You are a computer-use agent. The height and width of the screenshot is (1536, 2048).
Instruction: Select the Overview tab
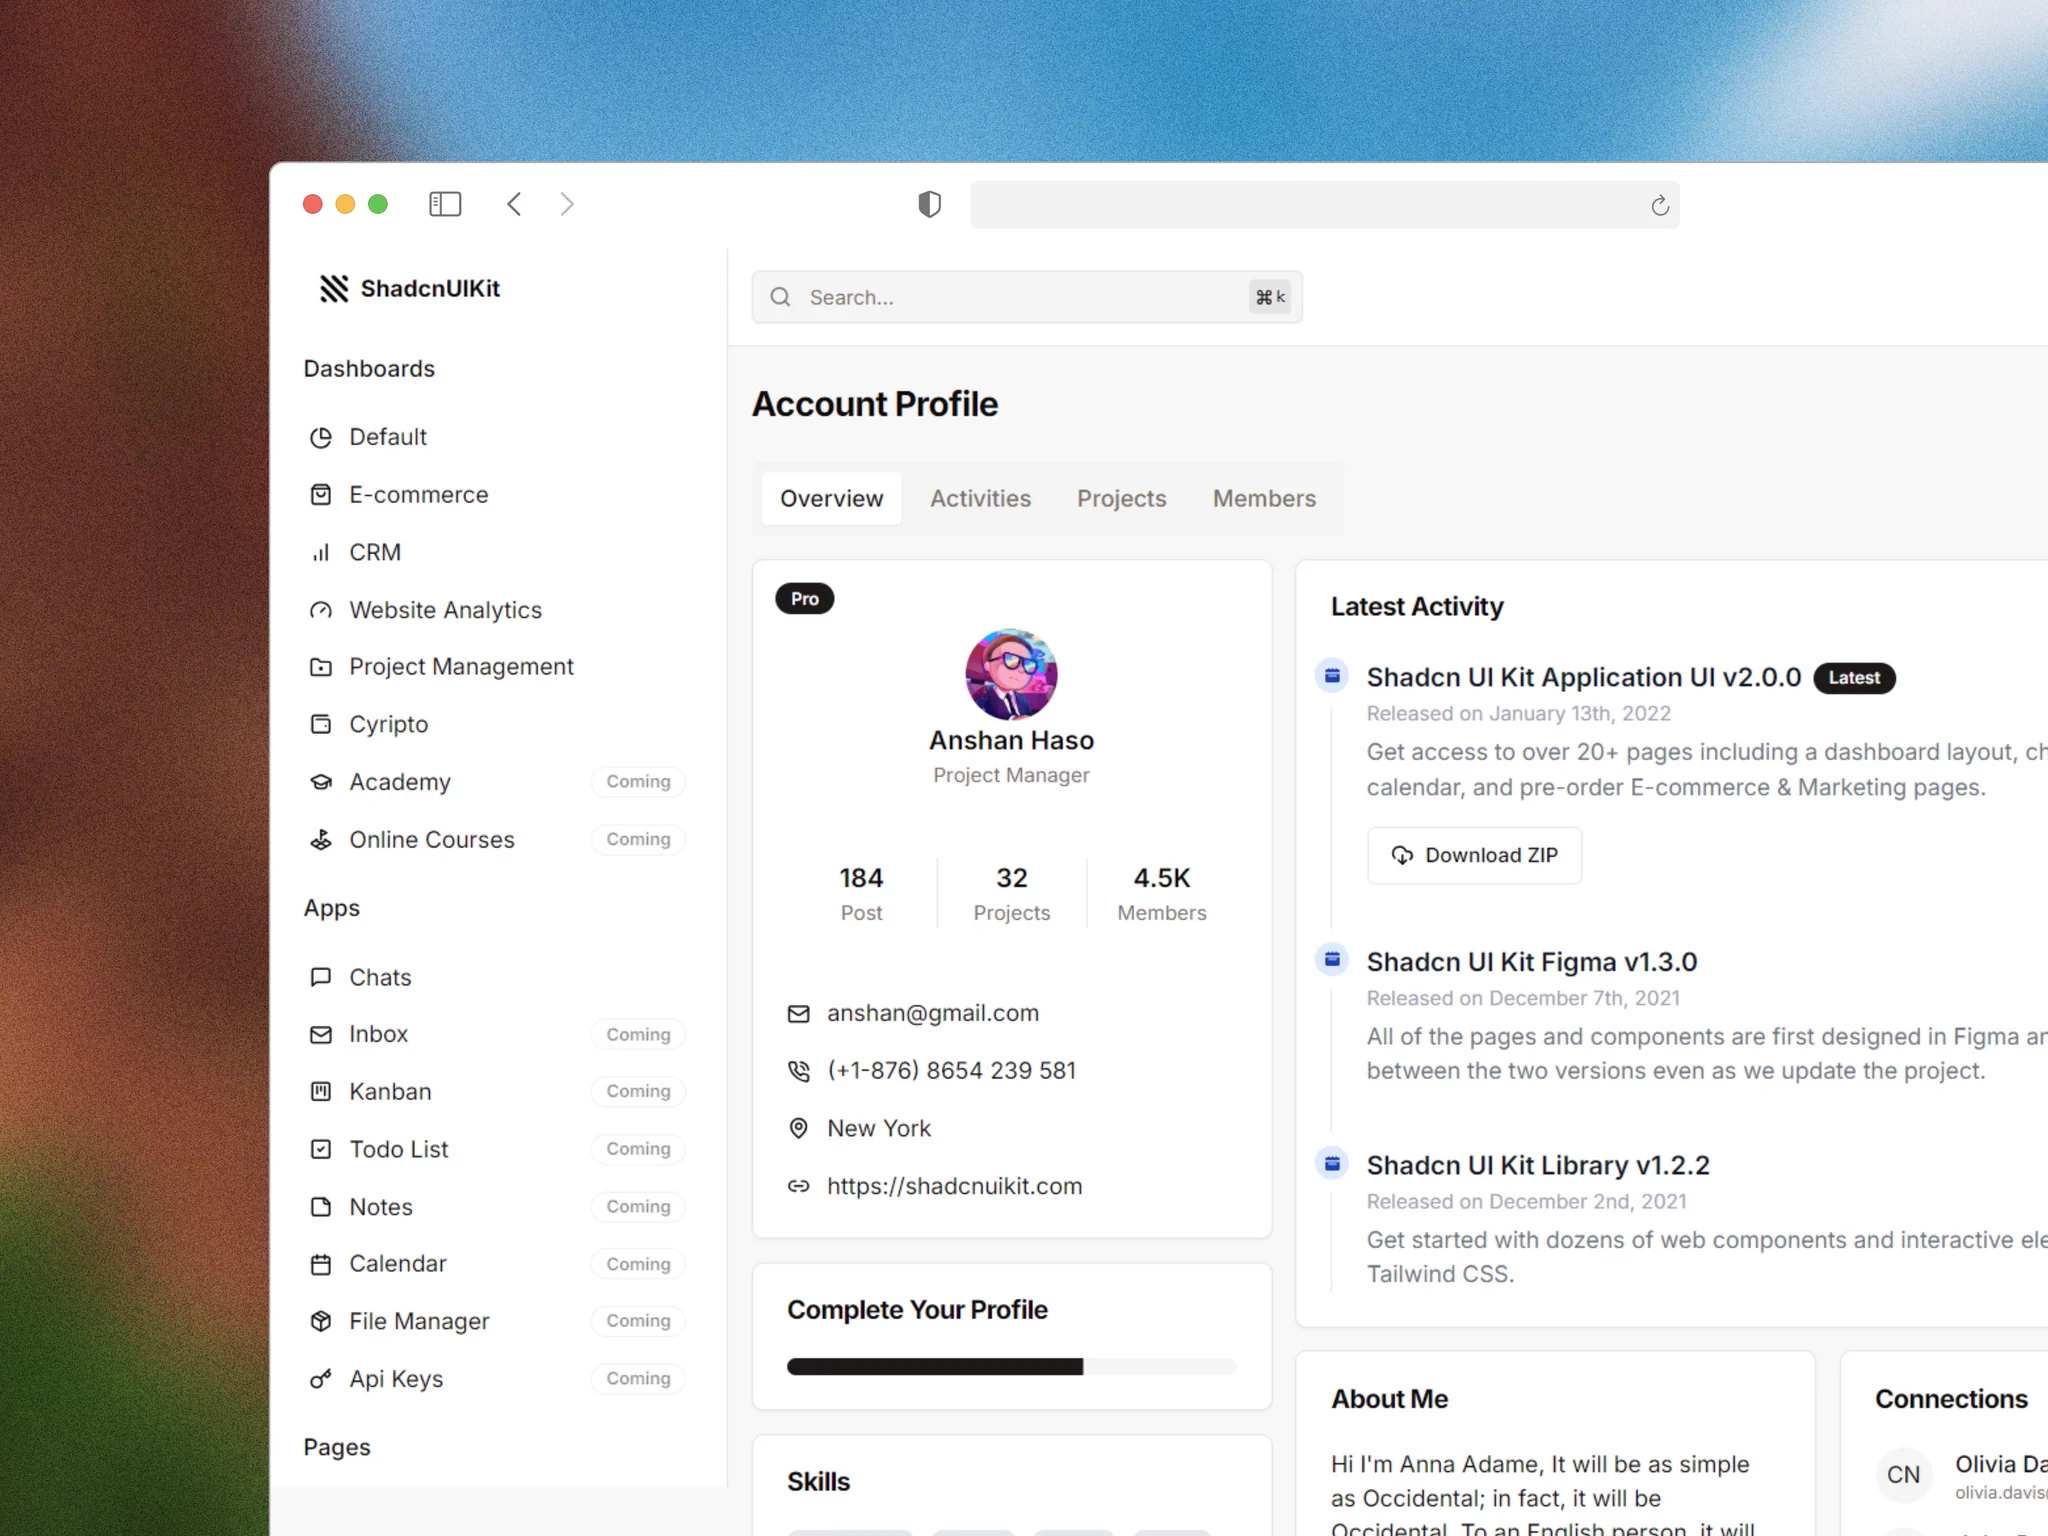(831, 498)
